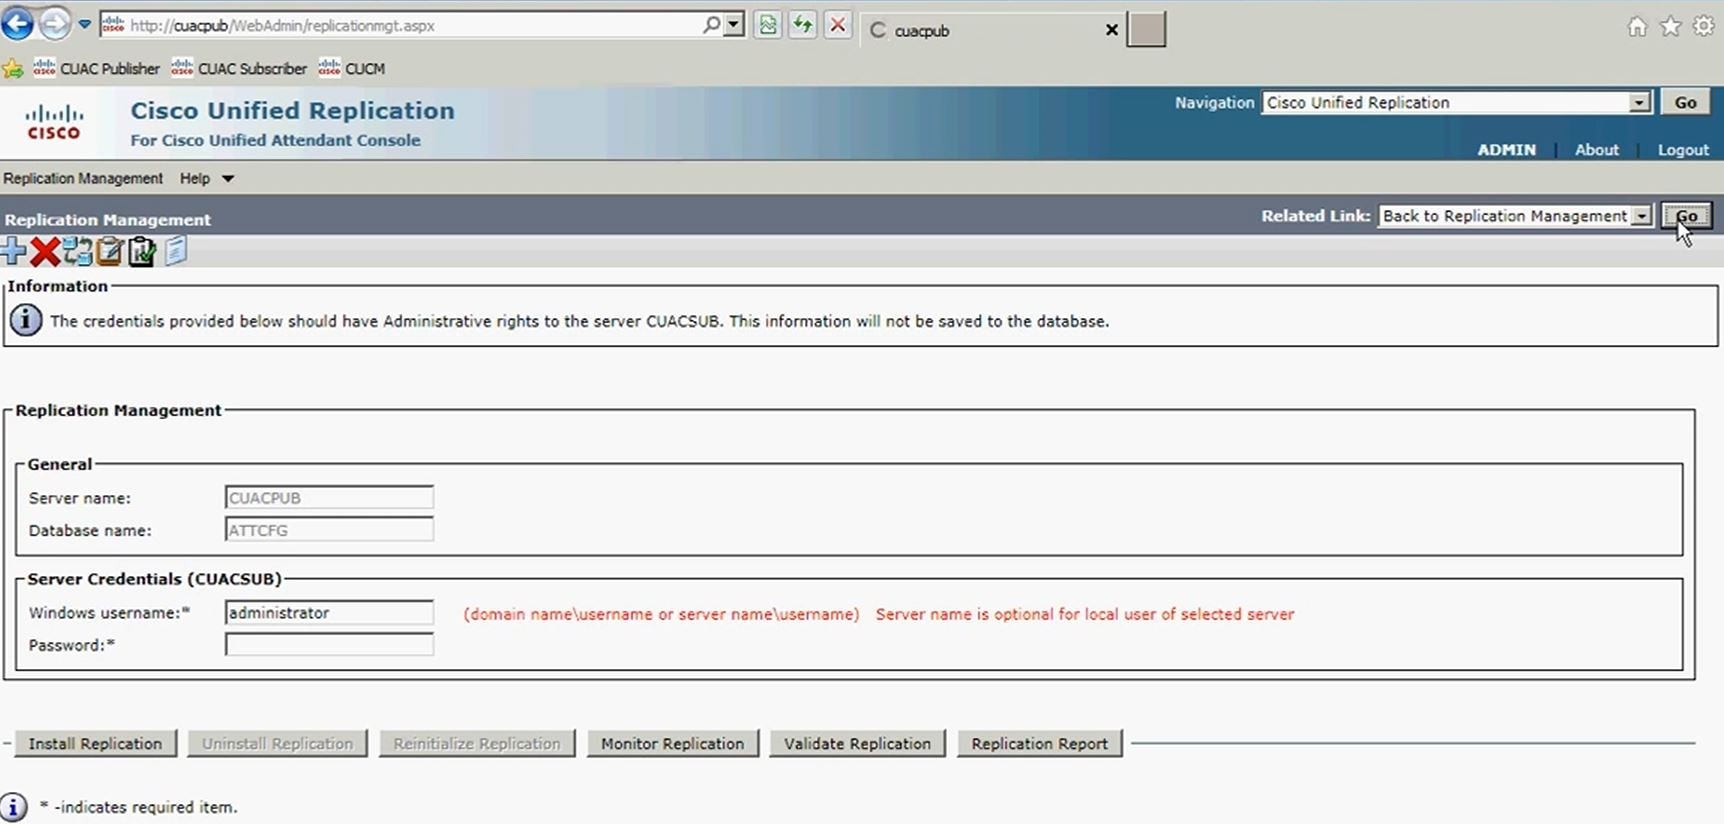Open the Help menu
This screenshot has width=1724, height=824.
pos(195,178)
